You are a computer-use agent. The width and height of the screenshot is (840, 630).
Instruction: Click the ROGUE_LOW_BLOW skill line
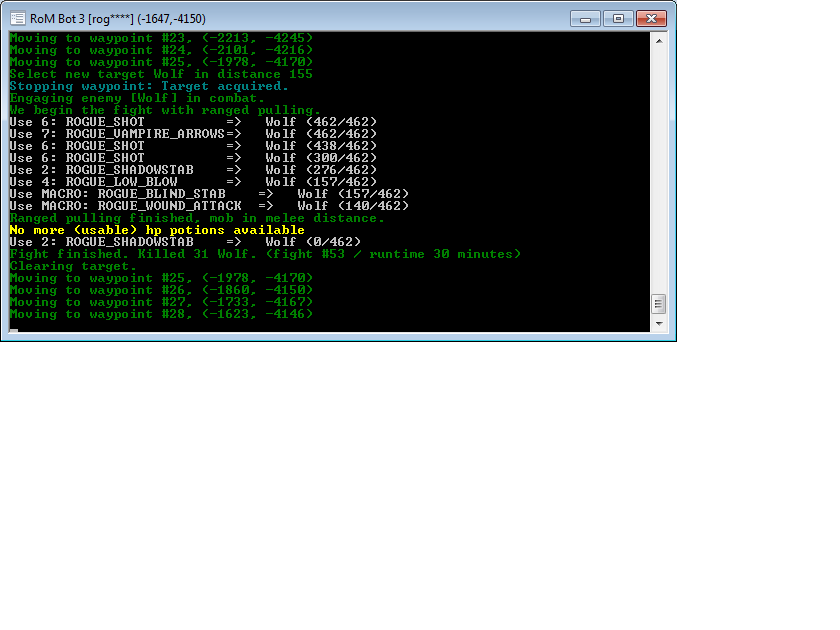click(x=193, y=182)
